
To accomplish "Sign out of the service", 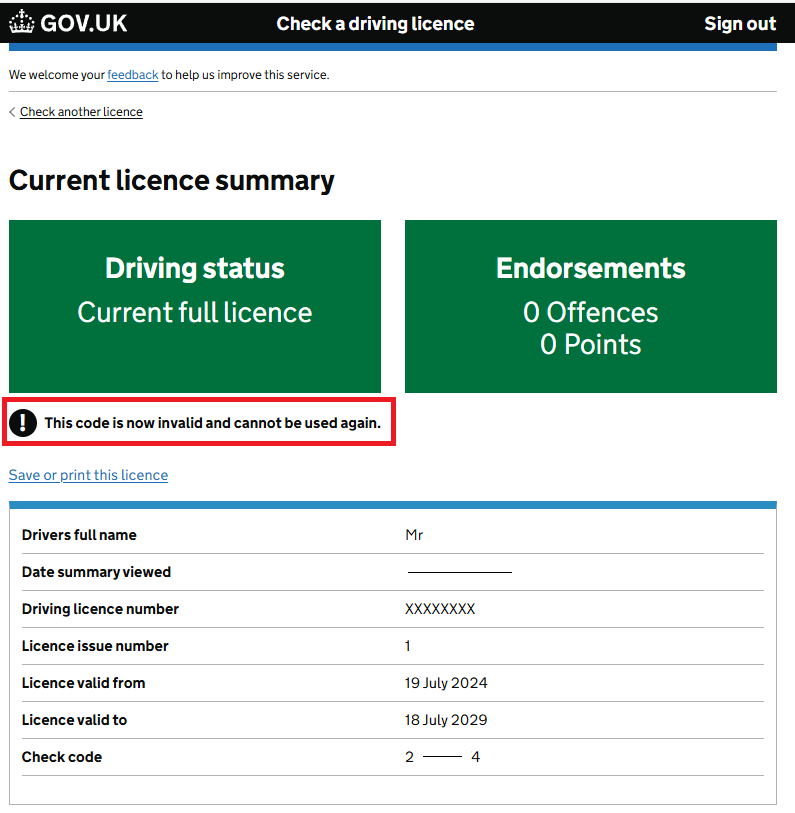I will coord(739,24).
